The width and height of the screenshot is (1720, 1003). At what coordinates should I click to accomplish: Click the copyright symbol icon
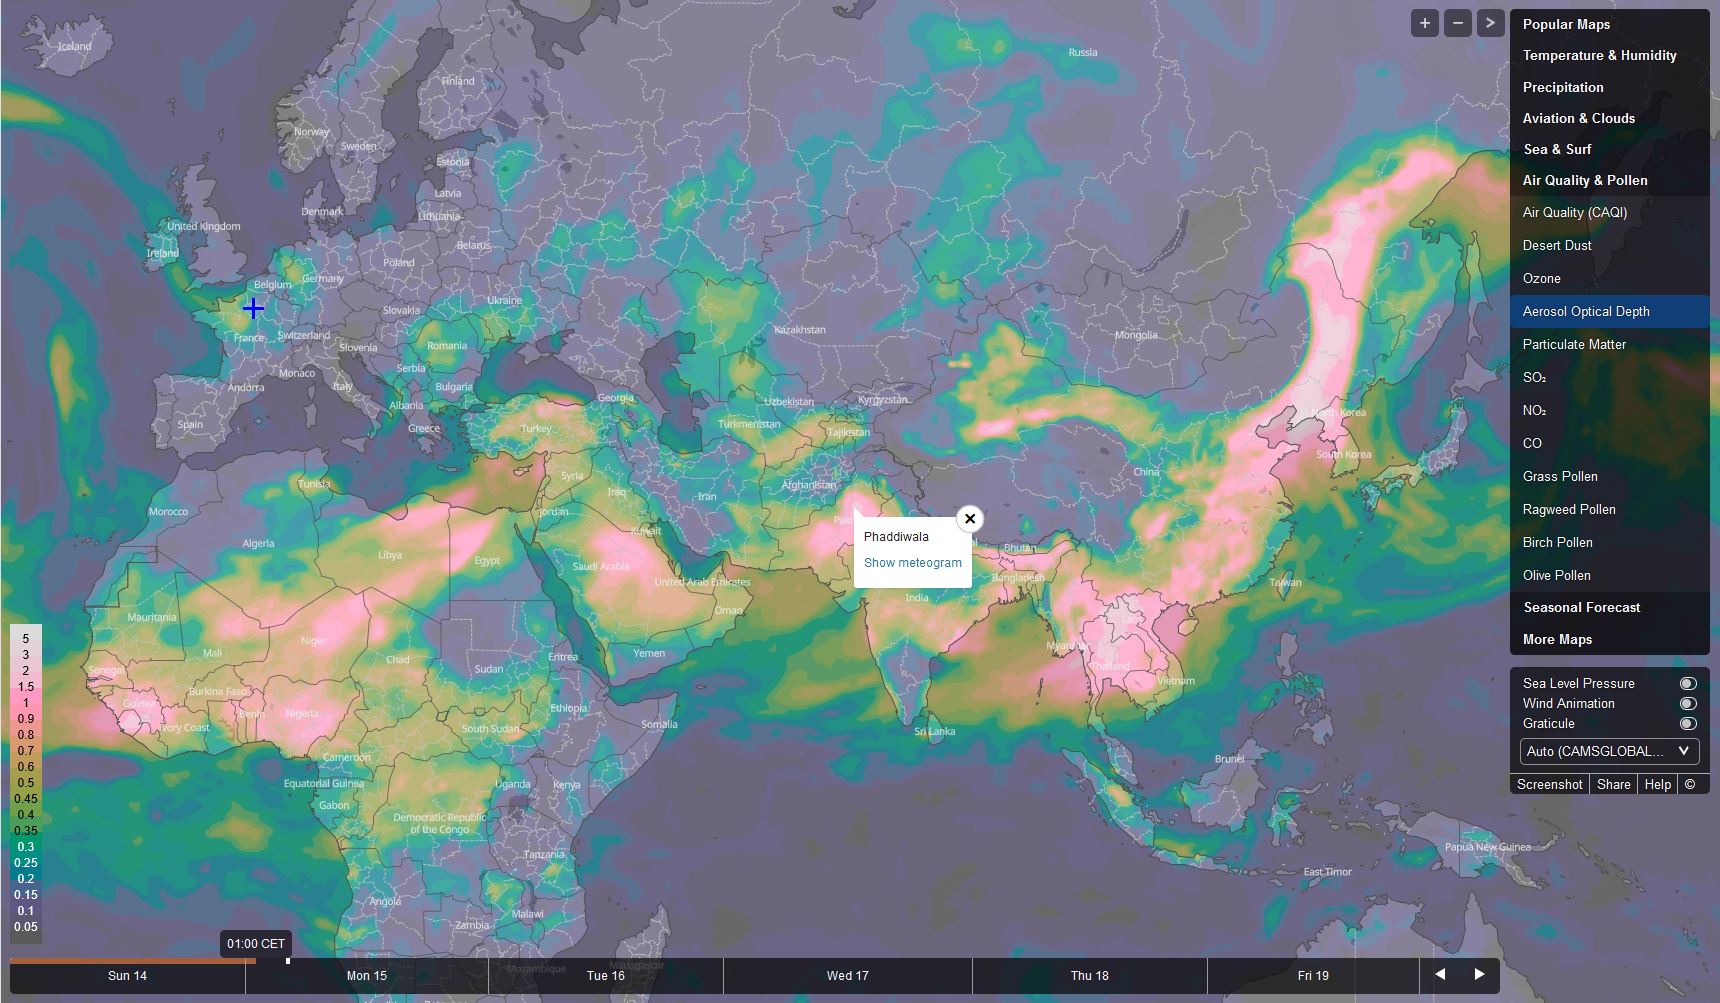[1690, 784]
